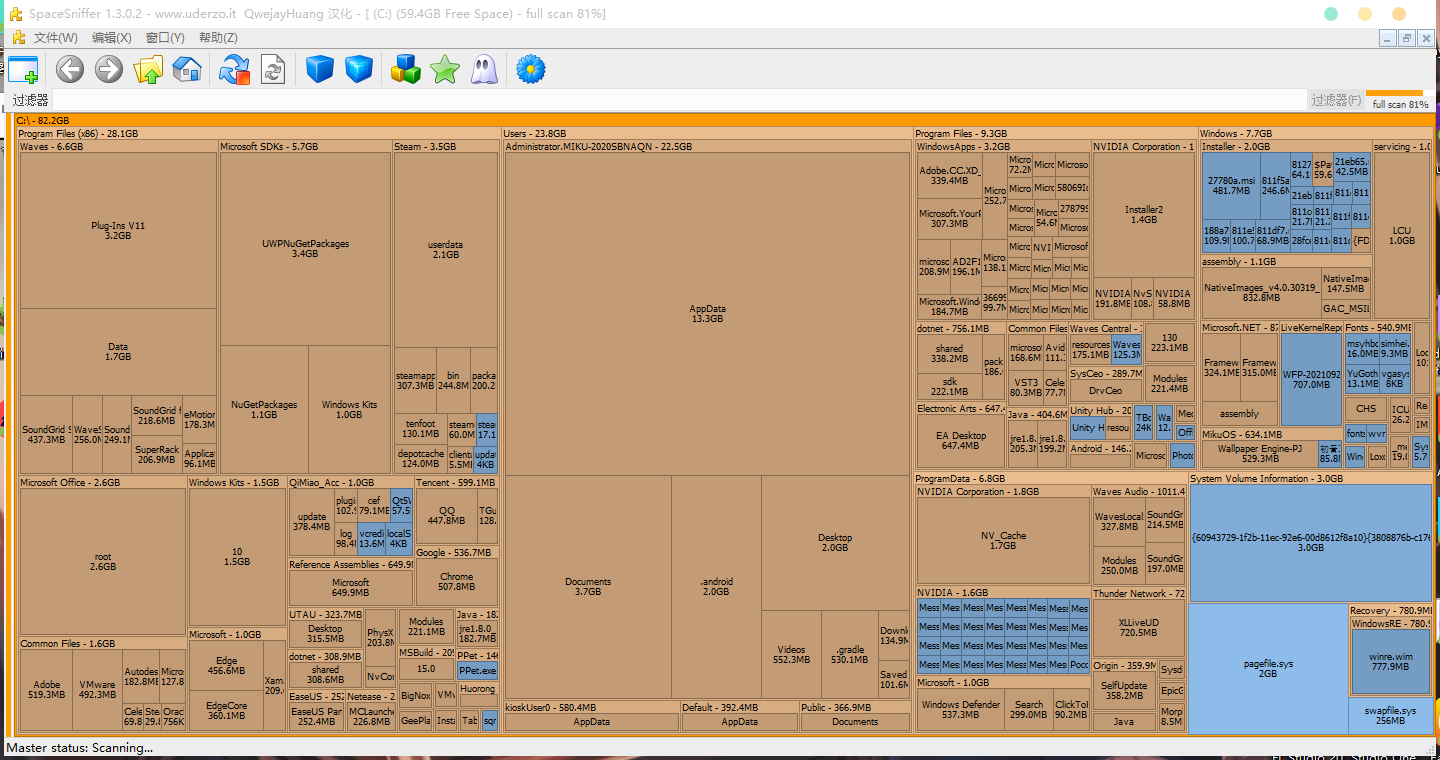The width and height of the screenshot is (1440, 760).
Task: Select the Edge 456.6MB block
Action: 226,666
